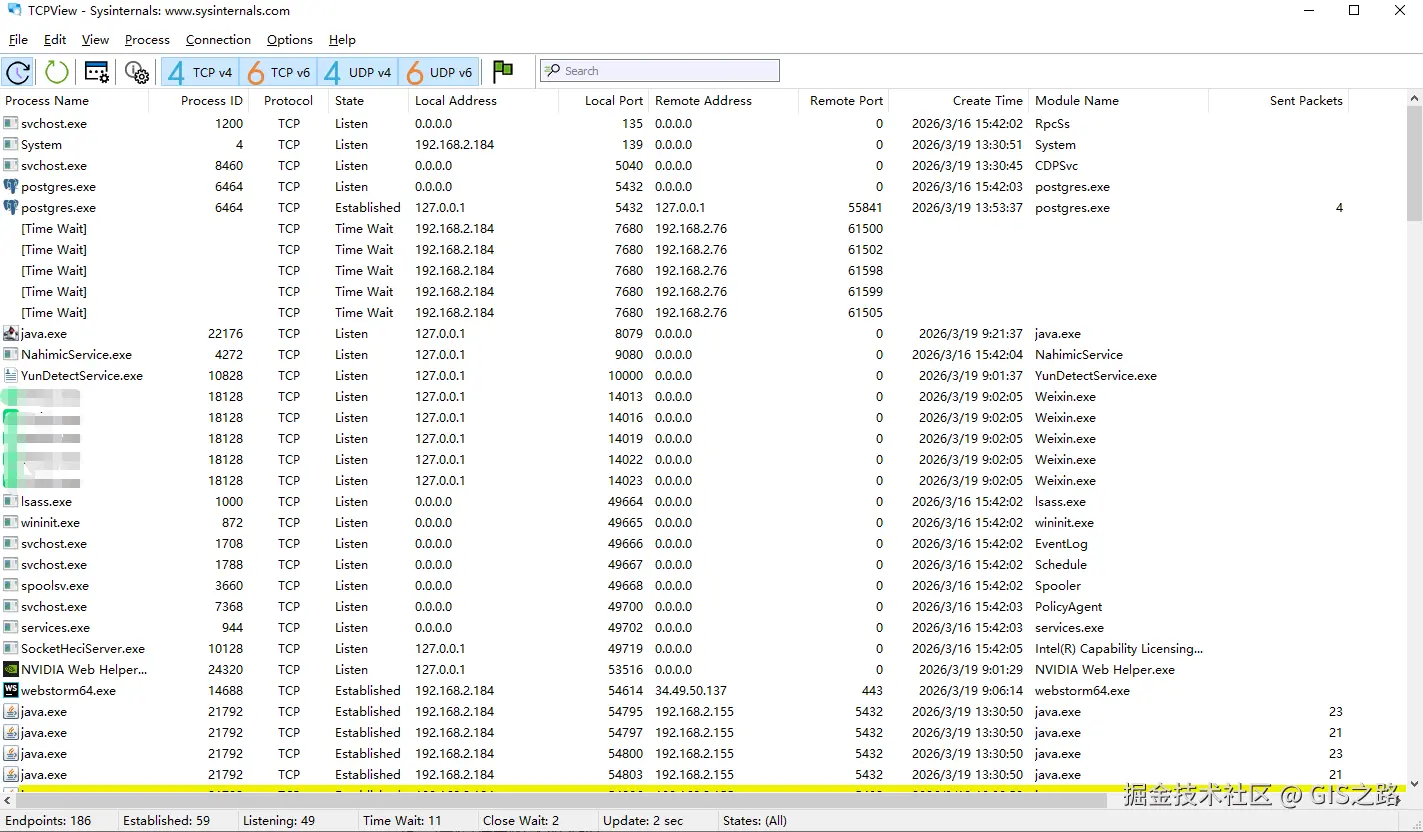This screenshot has width=1423, height=832.
Task: Sort by the Module Name column header
Action: tap(1118, 101)
